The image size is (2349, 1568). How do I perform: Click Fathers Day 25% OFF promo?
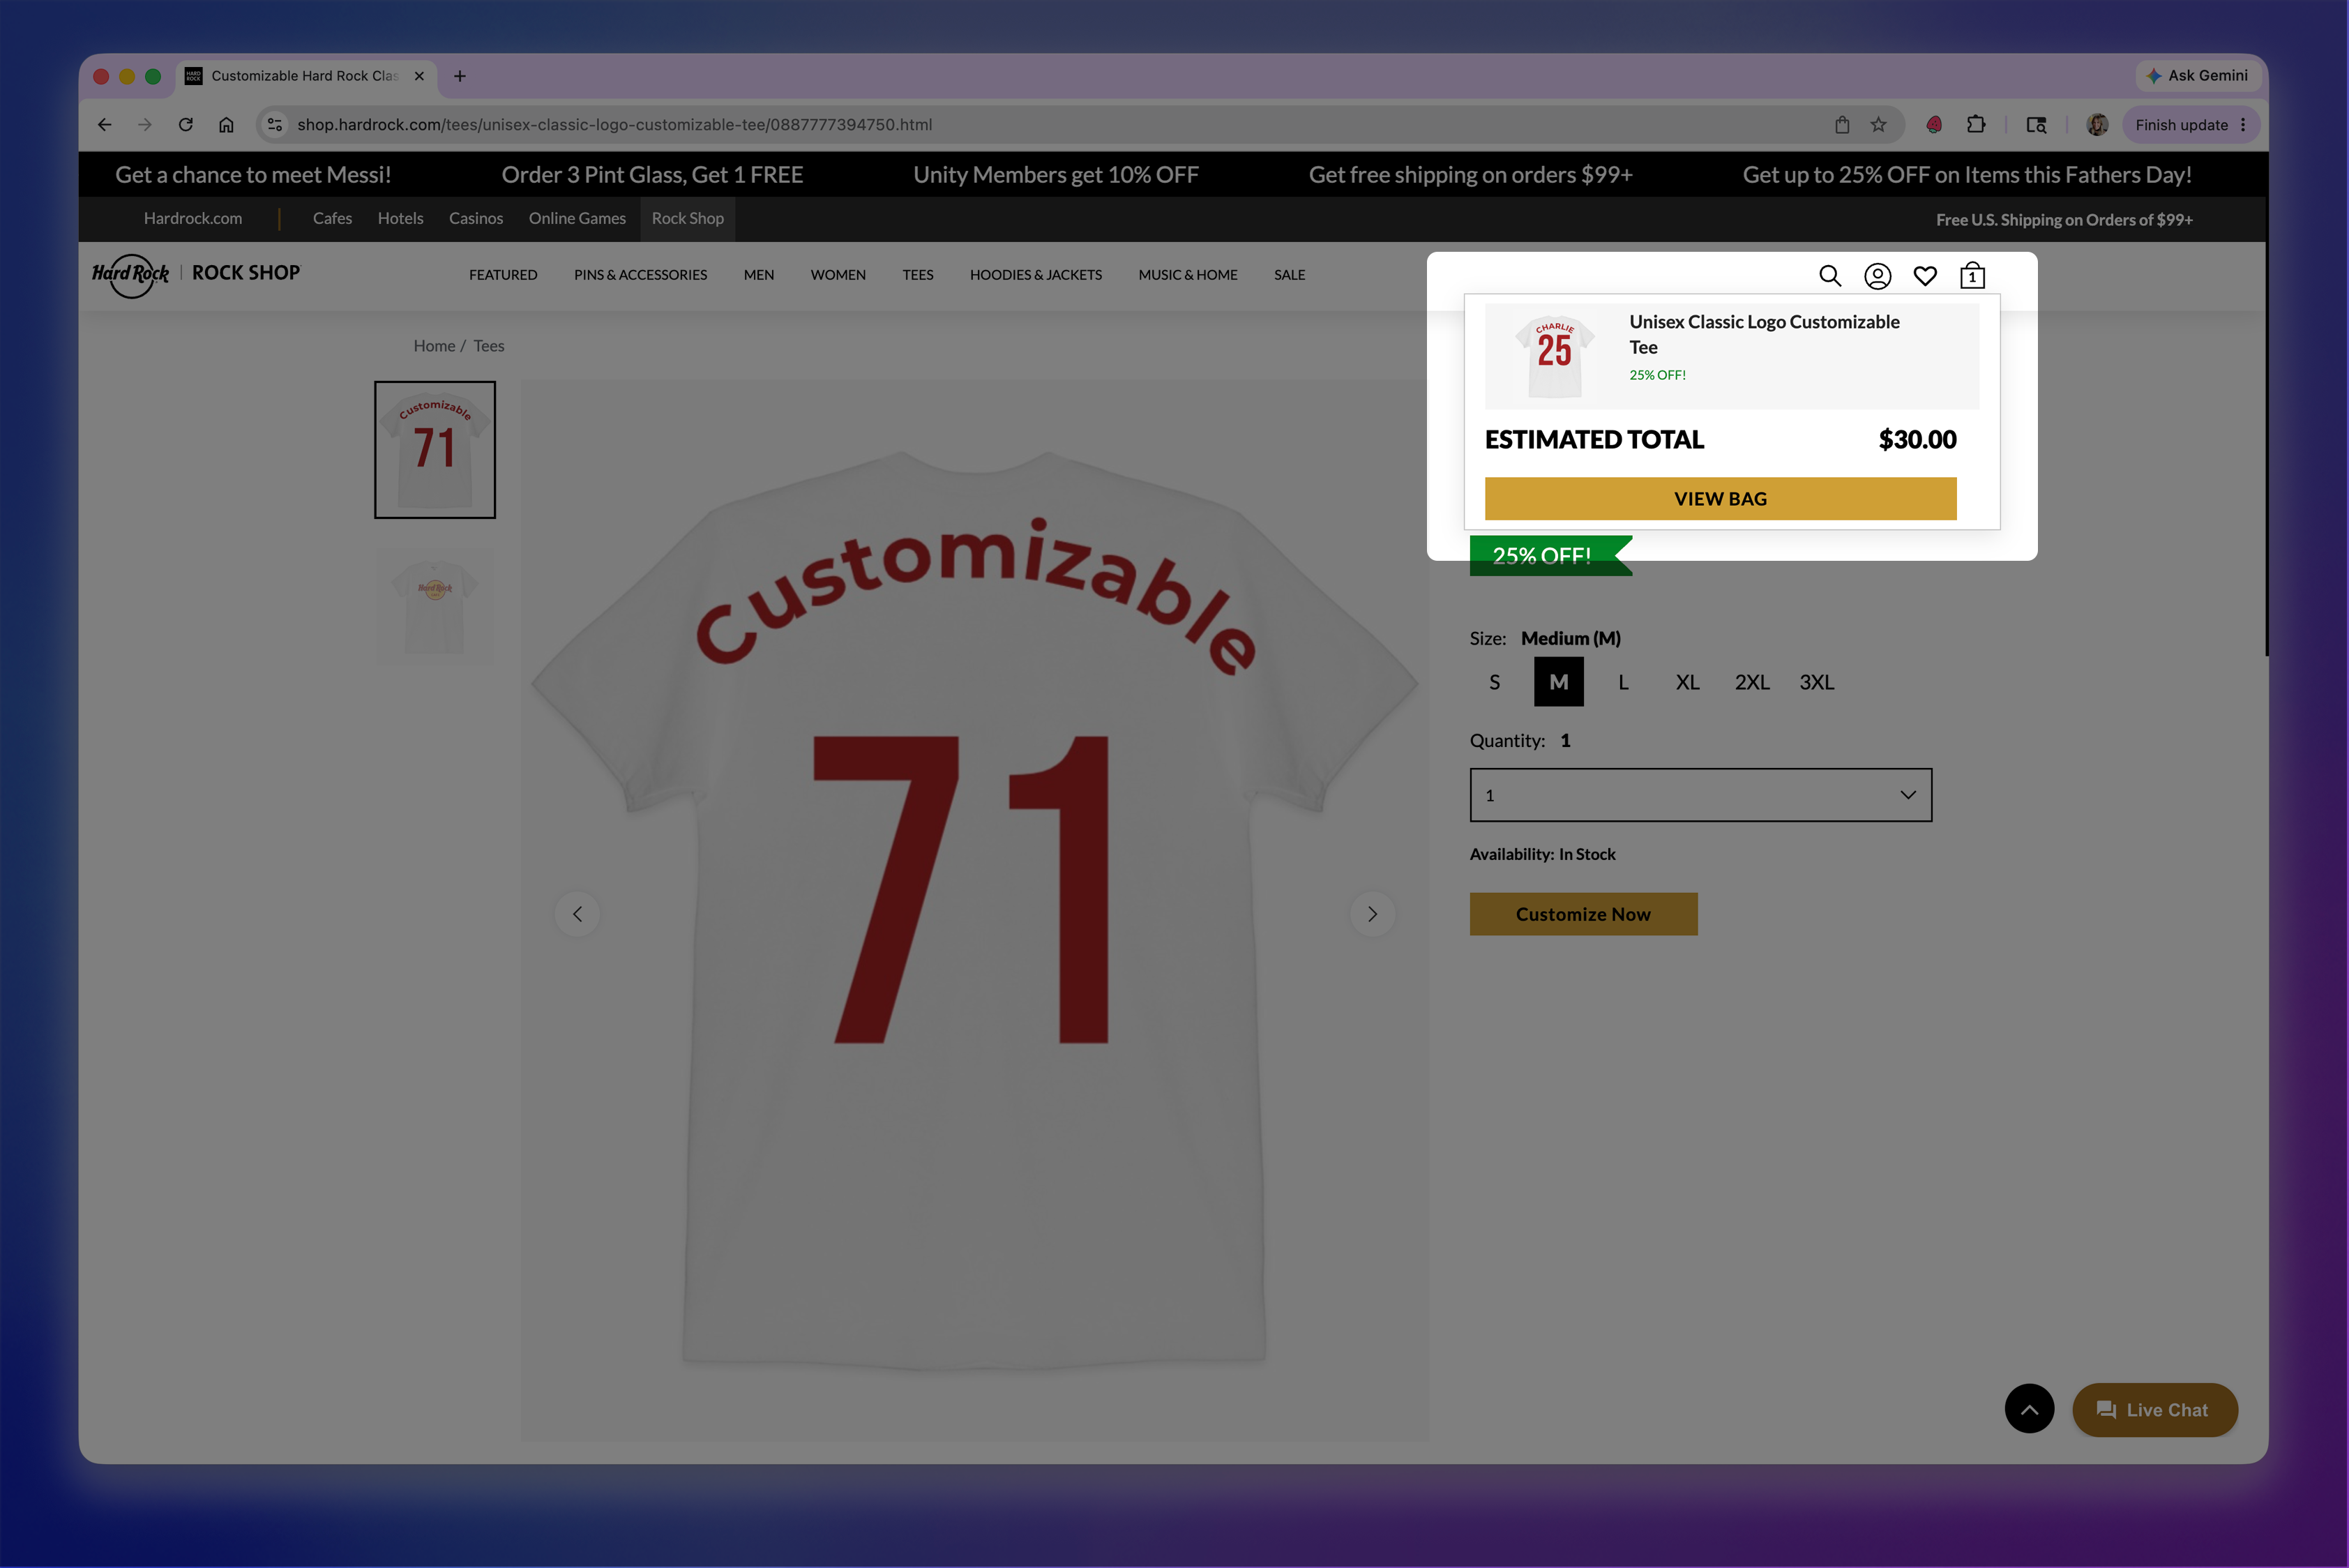tap(1967, 175)
